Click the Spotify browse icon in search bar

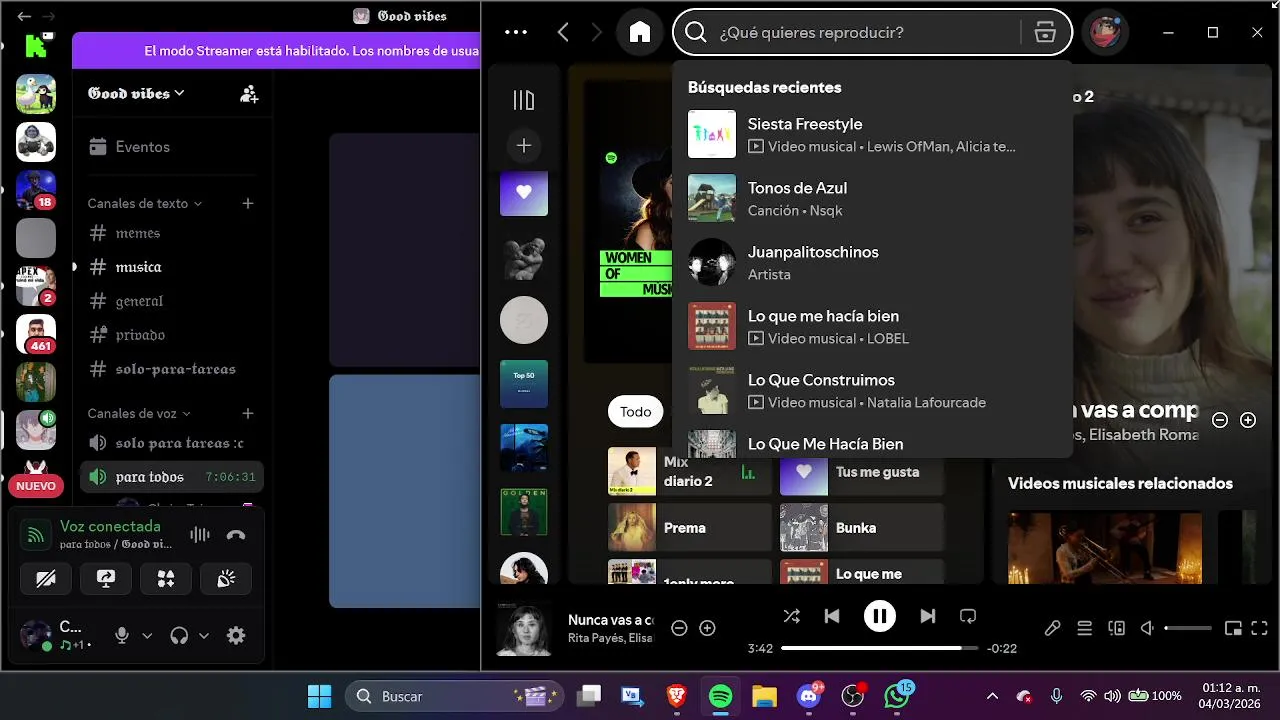coord(1045,32)
